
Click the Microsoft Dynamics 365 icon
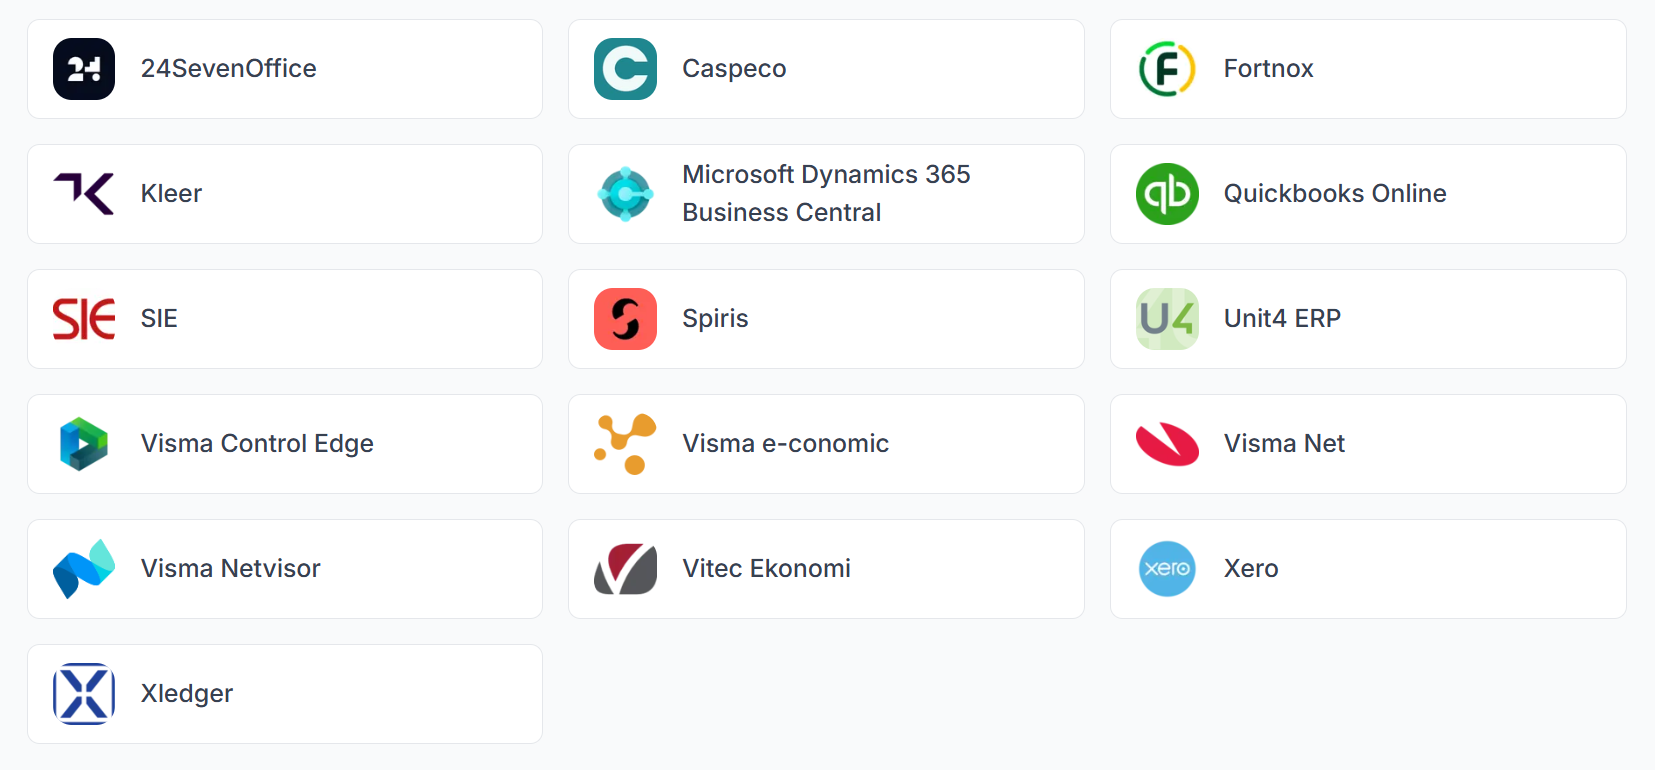[625, 194]
